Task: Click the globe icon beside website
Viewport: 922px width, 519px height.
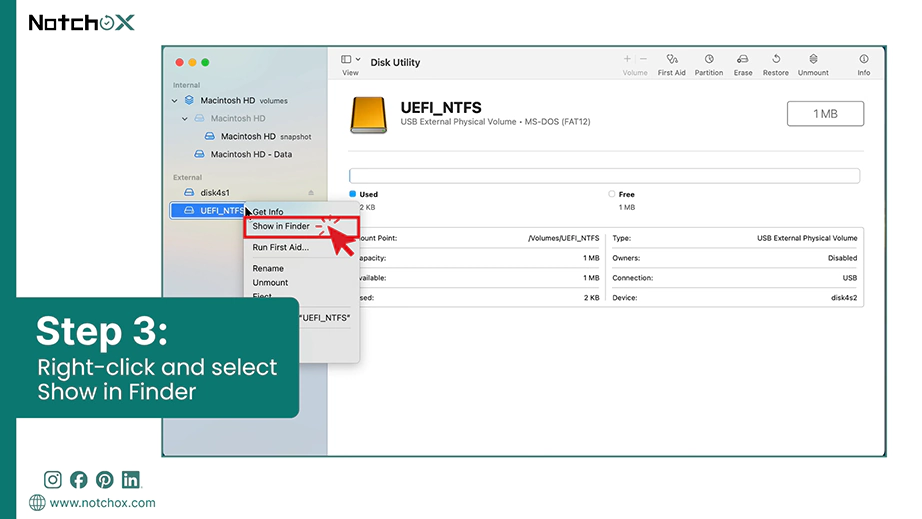Action: [x=37, y=503]
